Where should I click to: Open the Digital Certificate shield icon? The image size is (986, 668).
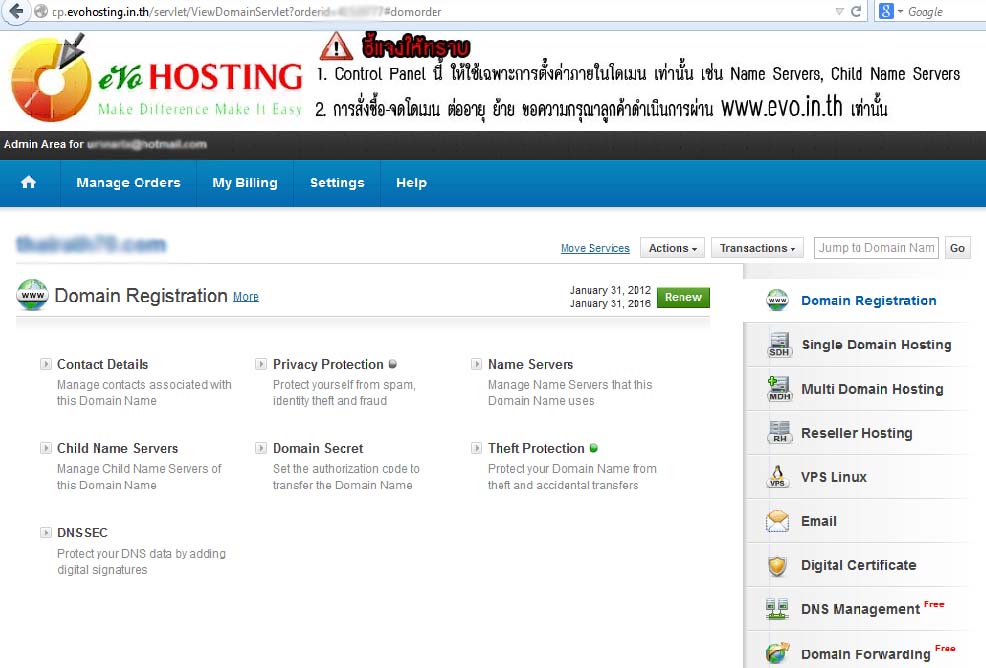[x=777, y=565]
